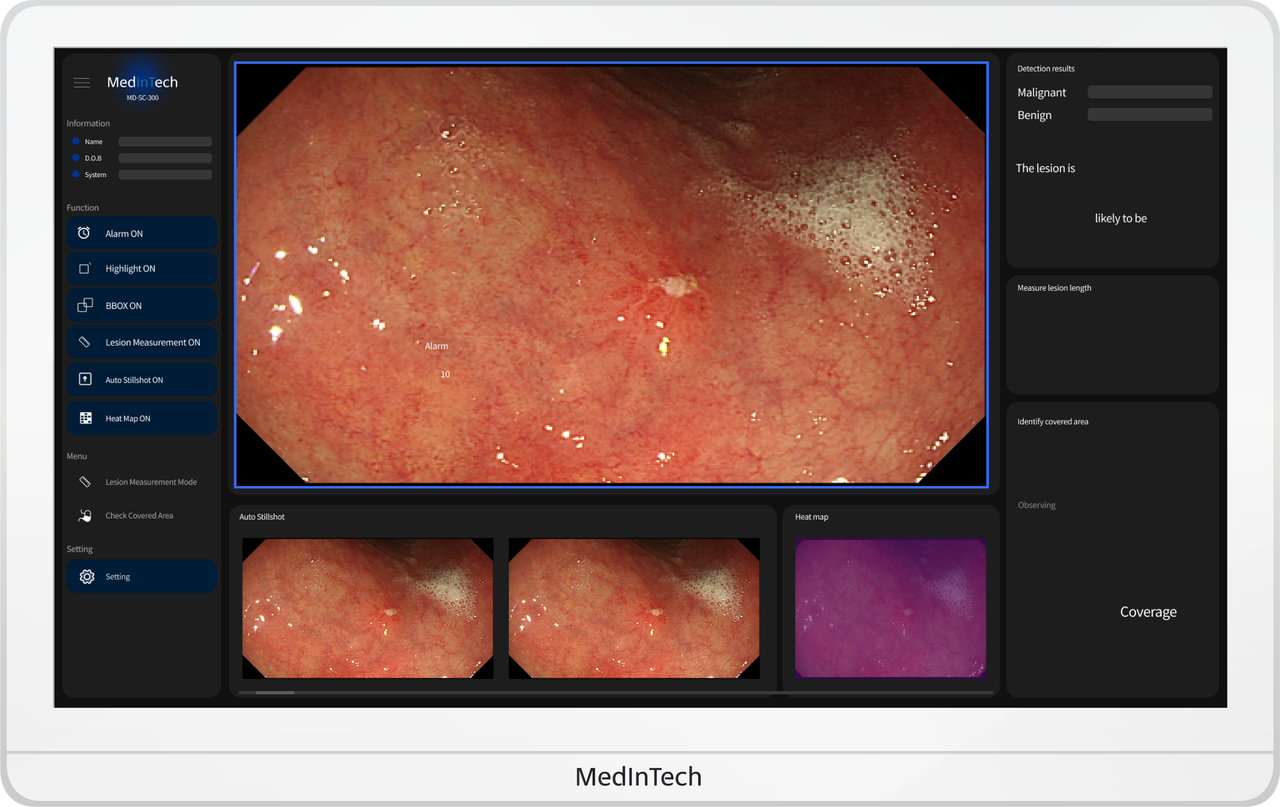The image size is (1280, 807).
Task: Click the Highlight square icon
Action: [85, 269]
